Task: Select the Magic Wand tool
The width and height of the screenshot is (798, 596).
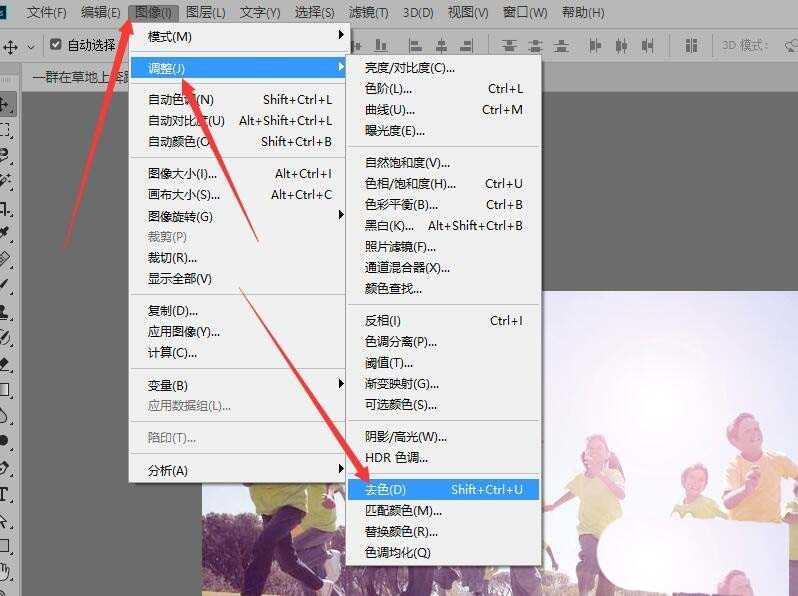Action: click(x=5, y=181)
